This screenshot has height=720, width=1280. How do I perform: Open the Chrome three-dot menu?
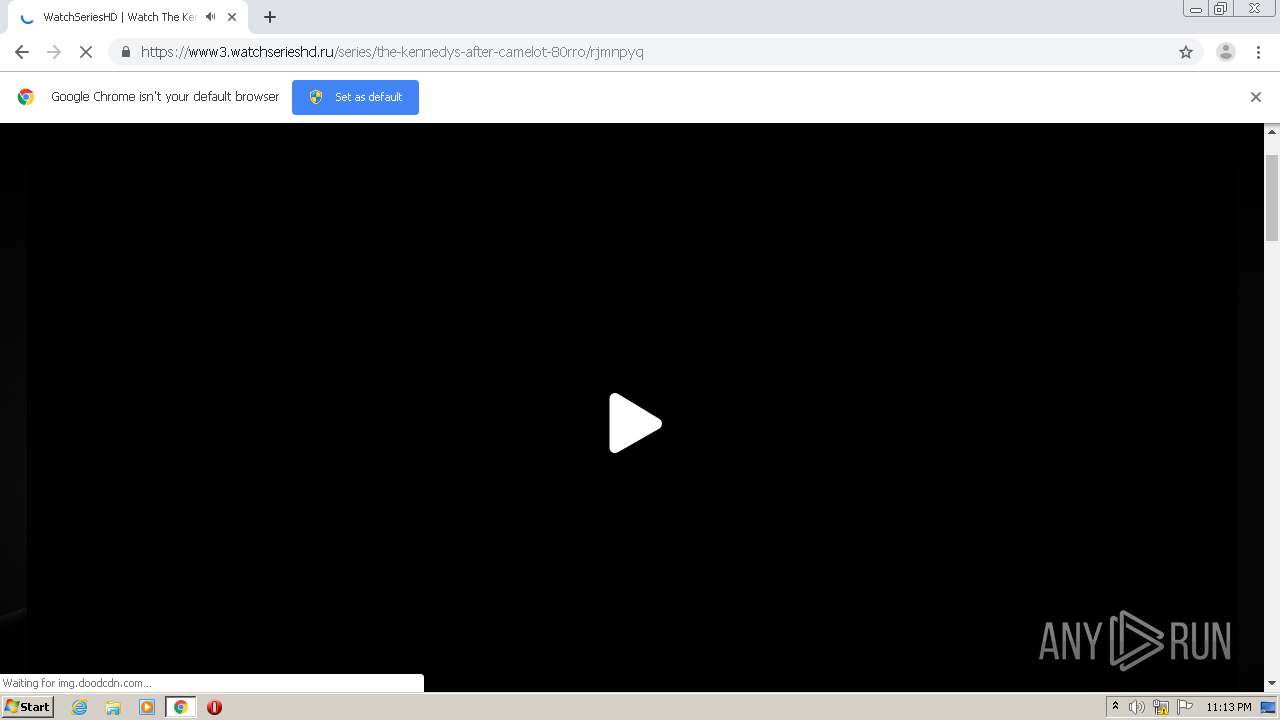pos(1258,52)
